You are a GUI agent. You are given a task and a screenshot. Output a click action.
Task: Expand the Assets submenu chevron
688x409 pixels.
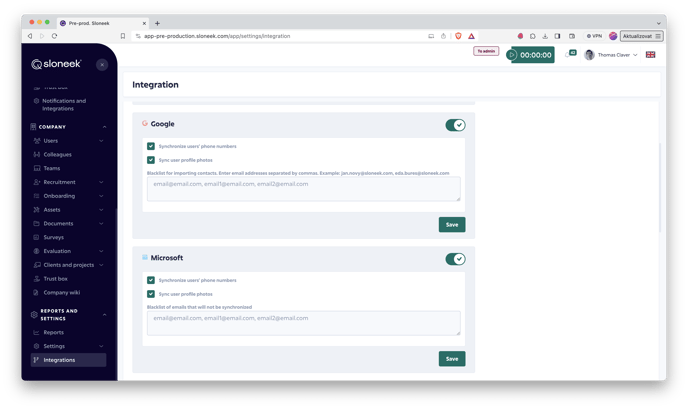101,210
